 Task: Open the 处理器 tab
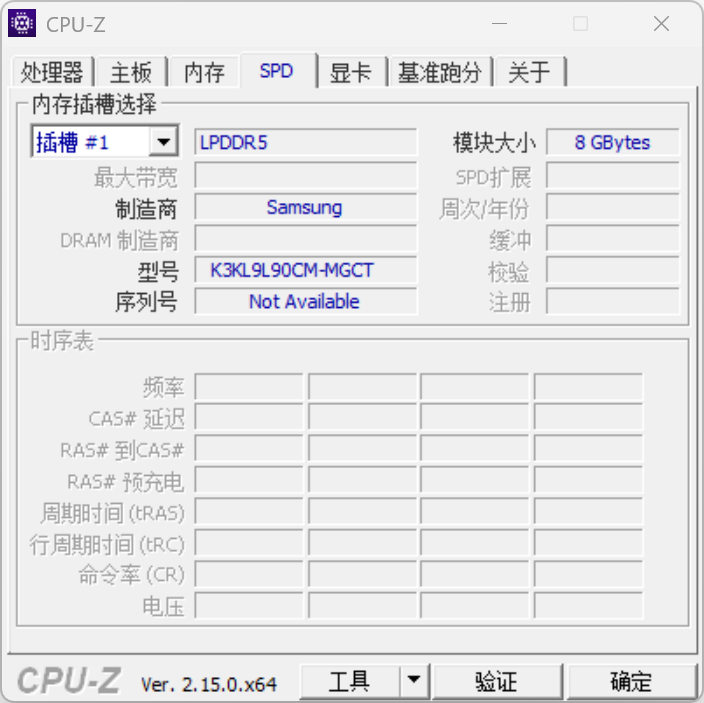(x=52, y=72)
